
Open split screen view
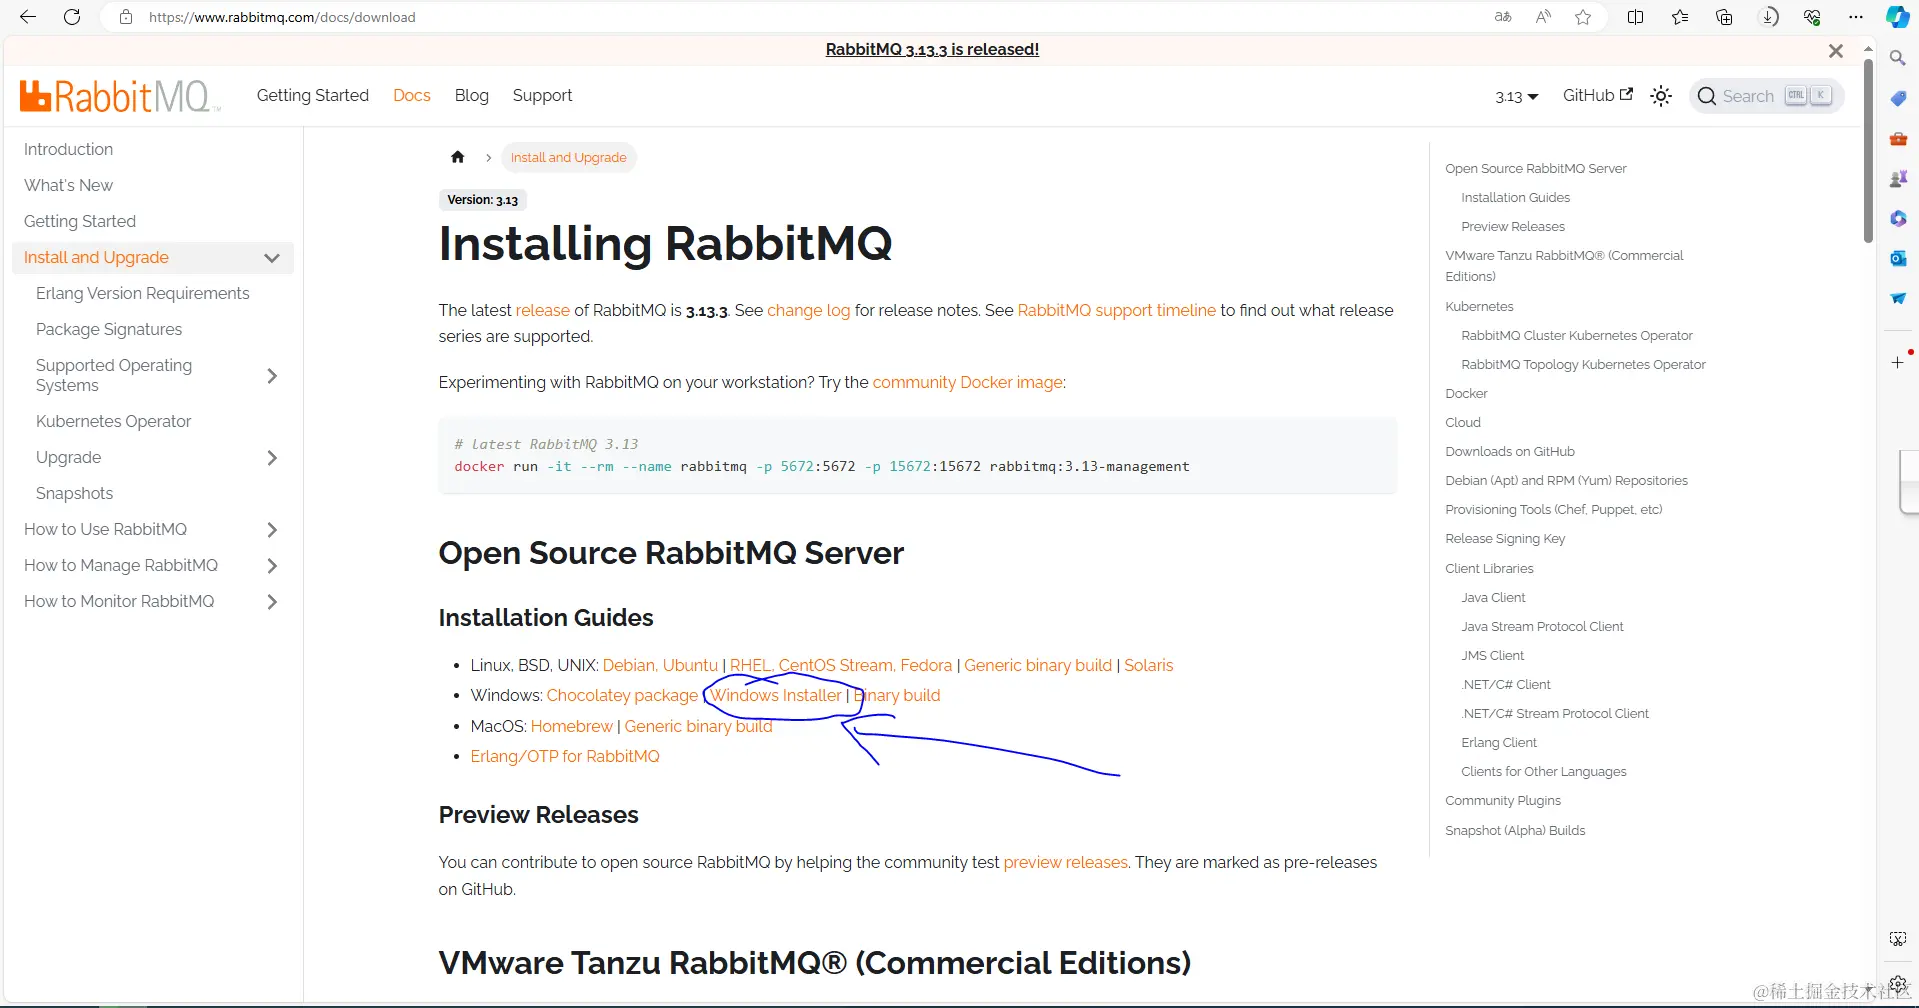tap(1636, 17)
